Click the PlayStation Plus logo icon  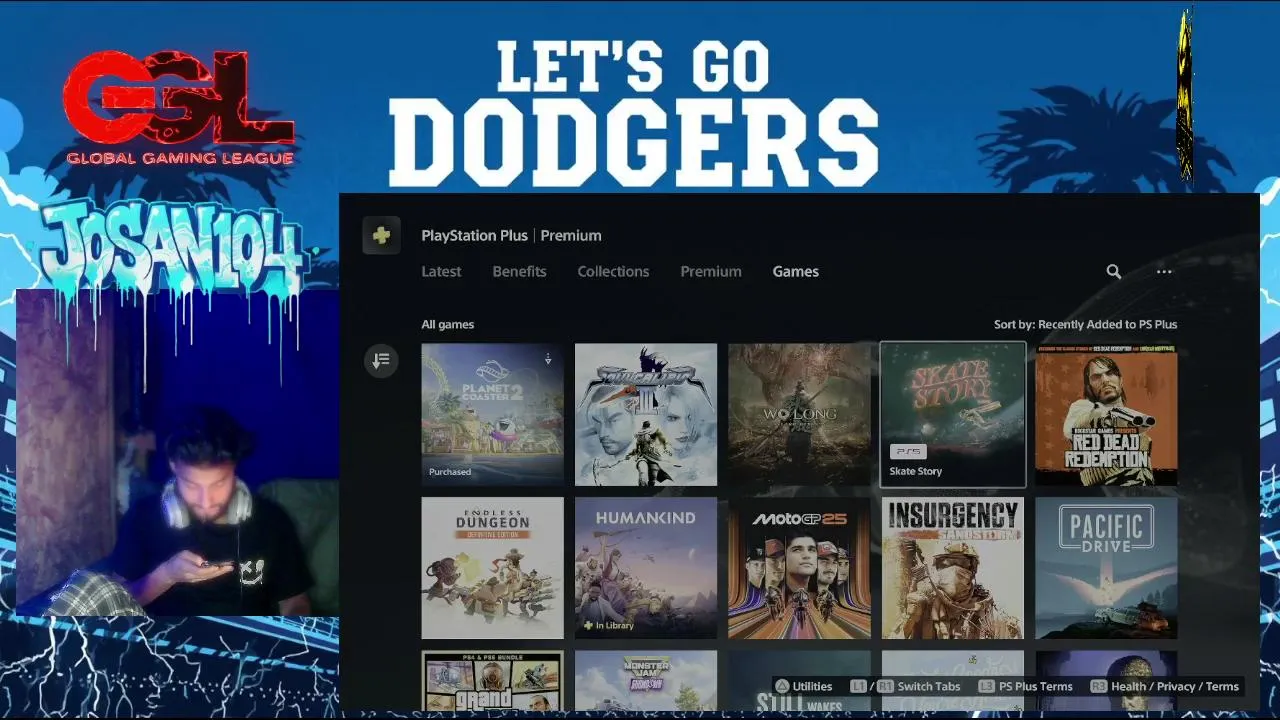pyautogui.click(x=381, y=236)
